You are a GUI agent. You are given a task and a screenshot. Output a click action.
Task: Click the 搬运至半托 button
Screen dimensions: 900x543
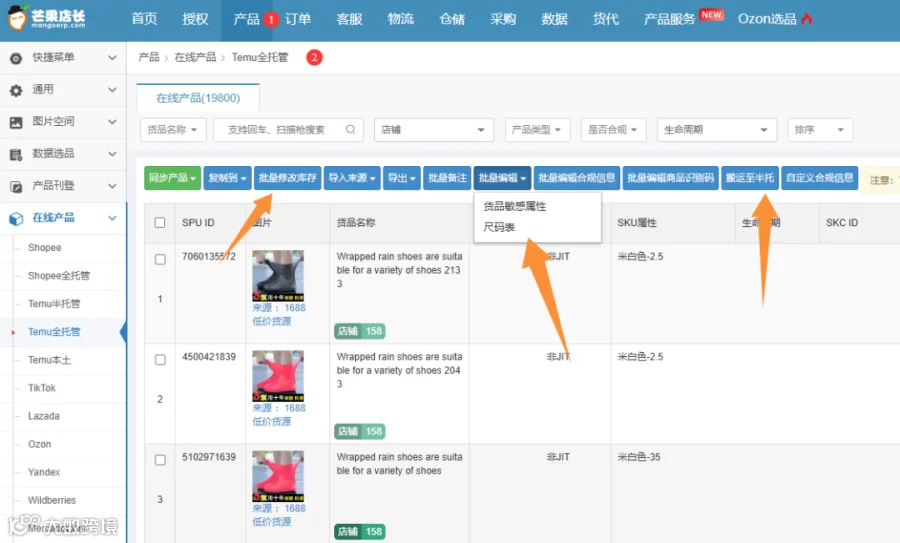(750, 178)
